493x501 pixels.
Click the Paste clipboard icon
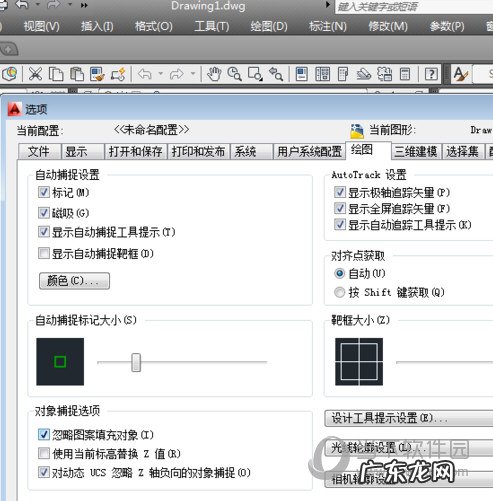point(77,74)
